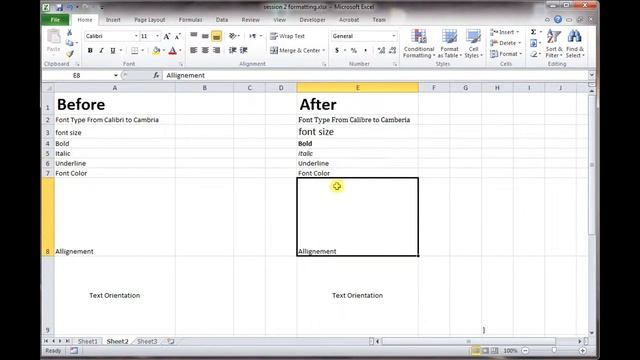Open Find & Select menu
640x360 pixels.
coord(575,44)
